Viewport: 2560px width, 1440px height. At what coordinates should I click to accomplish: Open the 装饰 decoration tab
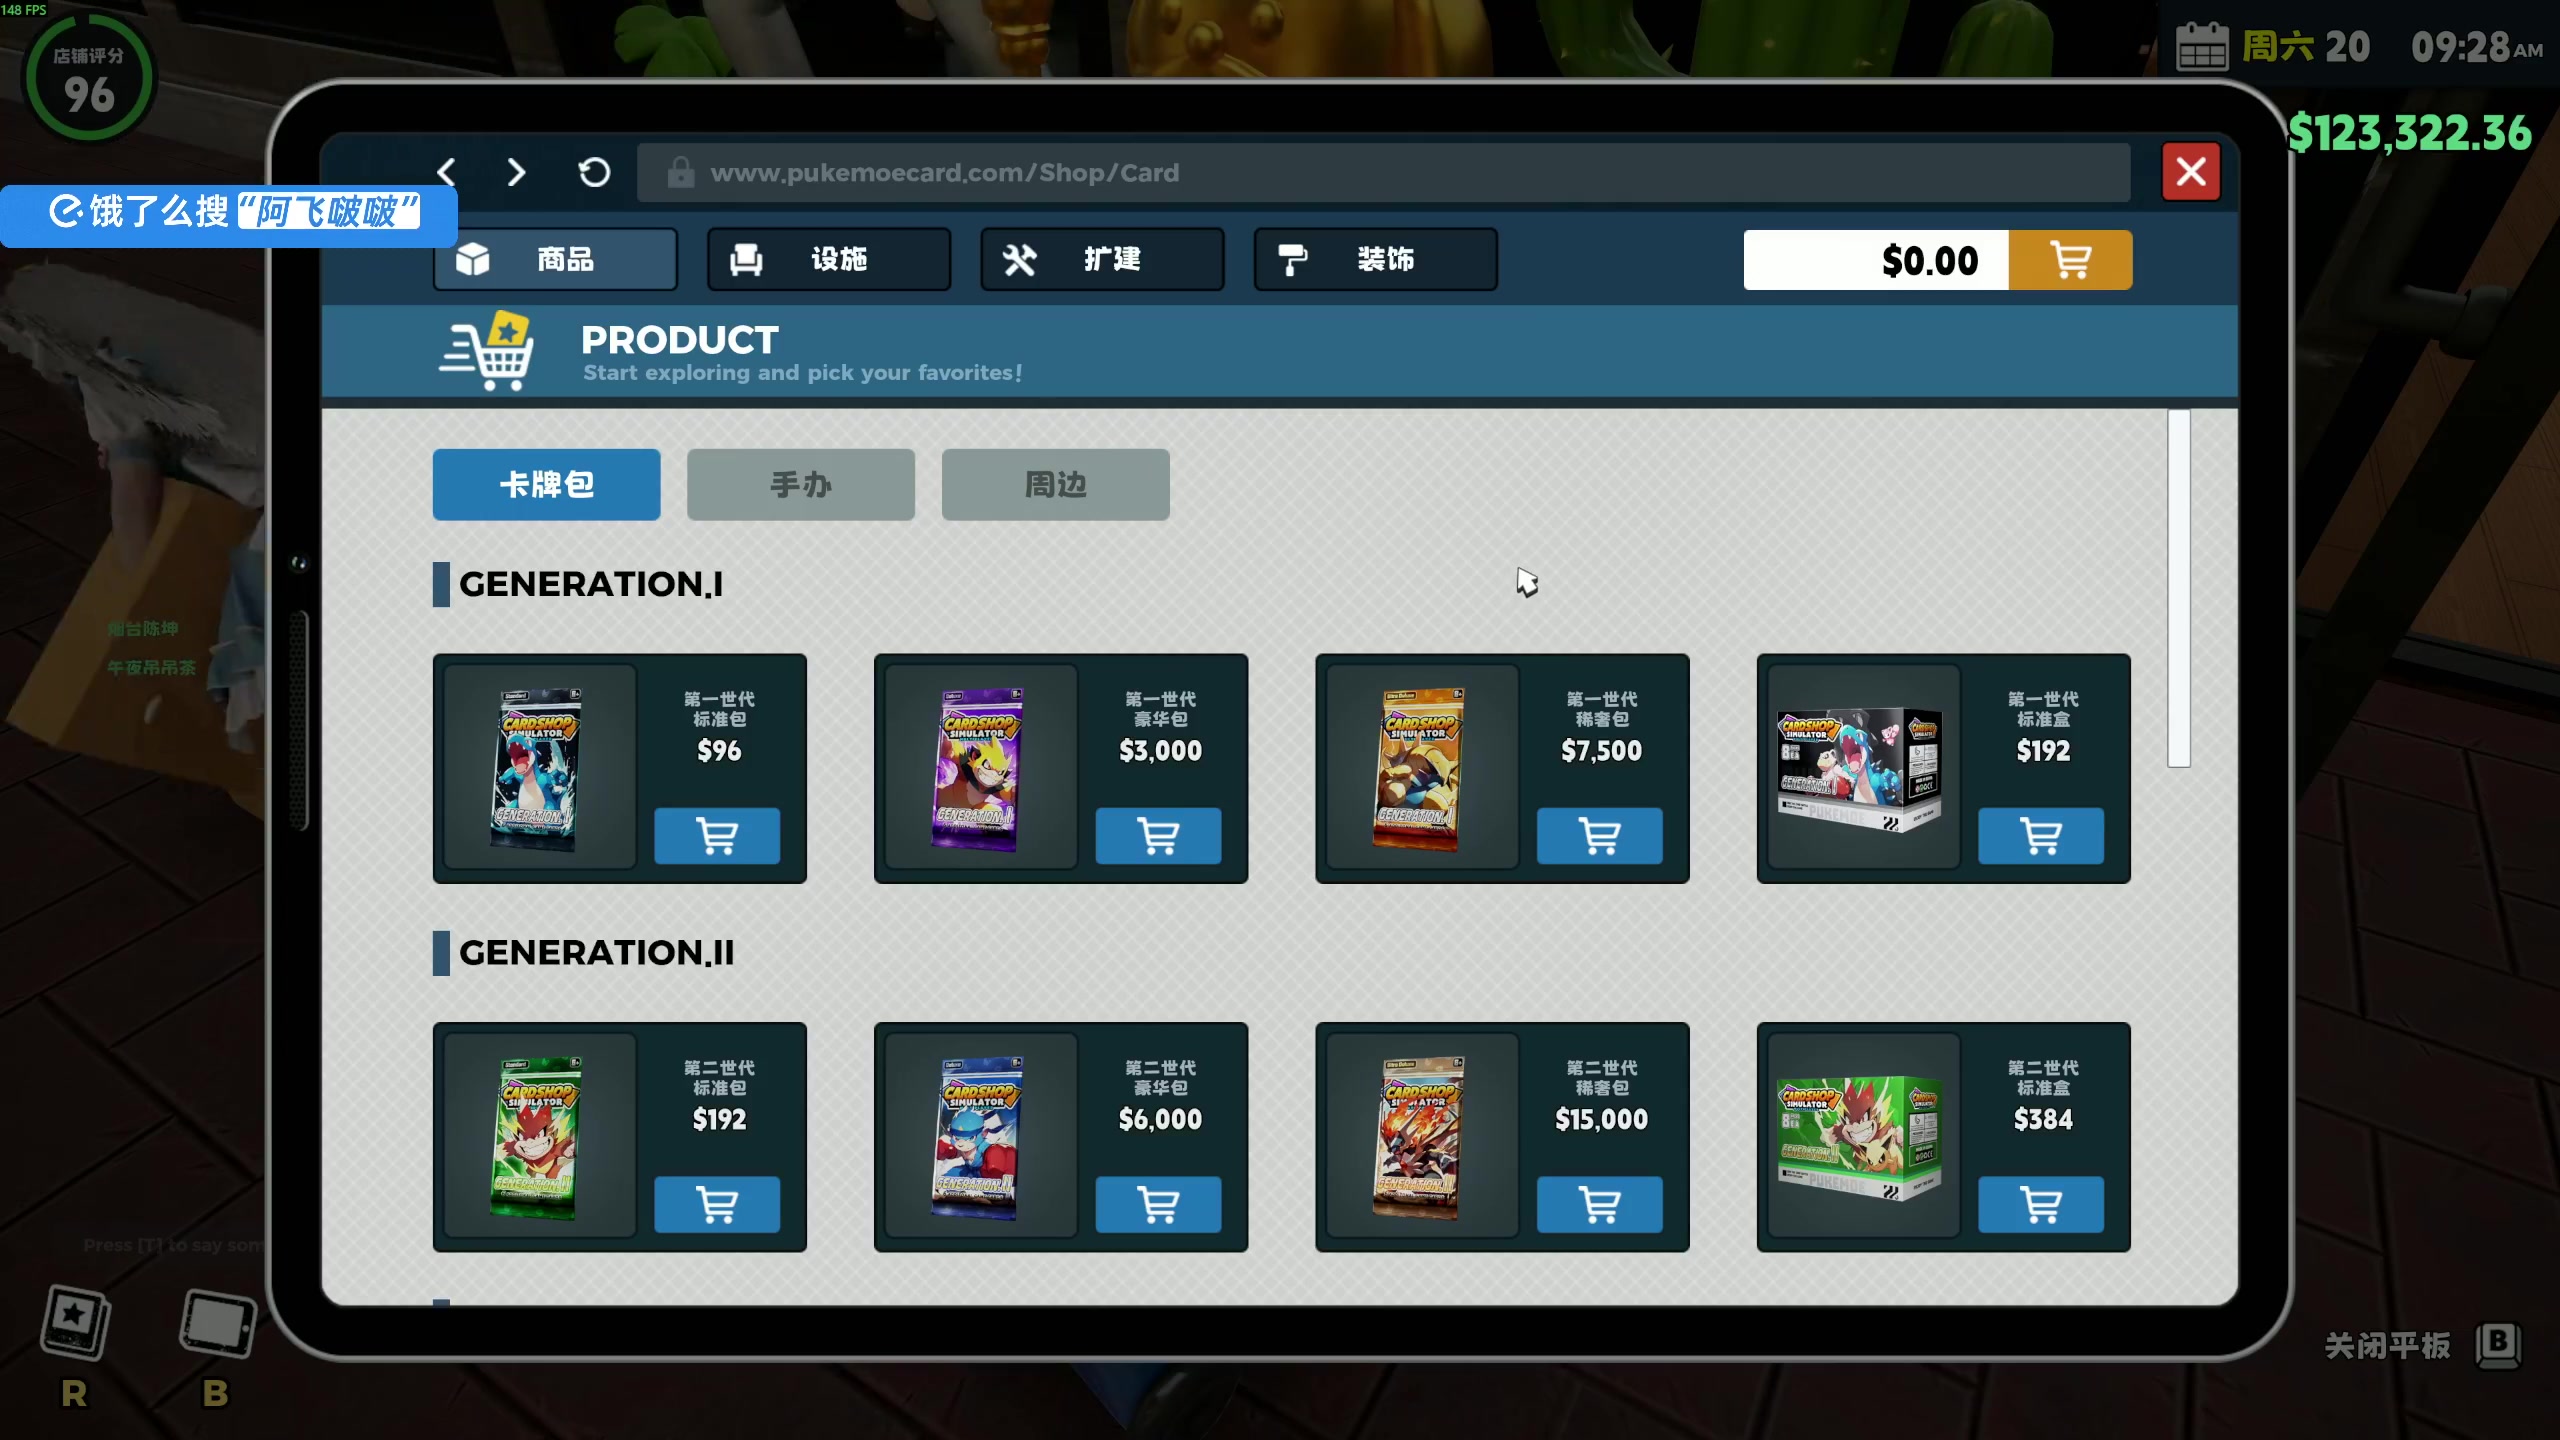coord(1375,259)
